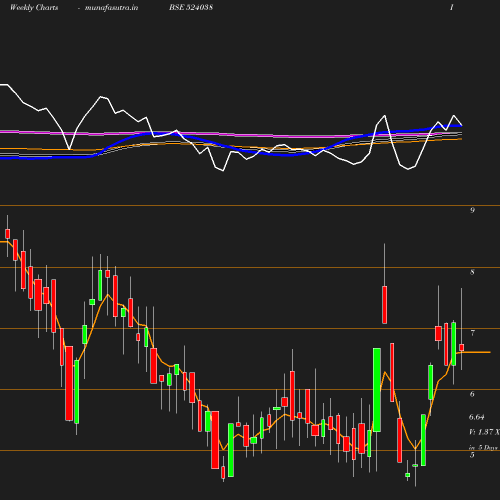Click the 'Weekly Charts' title text

click(x=34, y=8)
